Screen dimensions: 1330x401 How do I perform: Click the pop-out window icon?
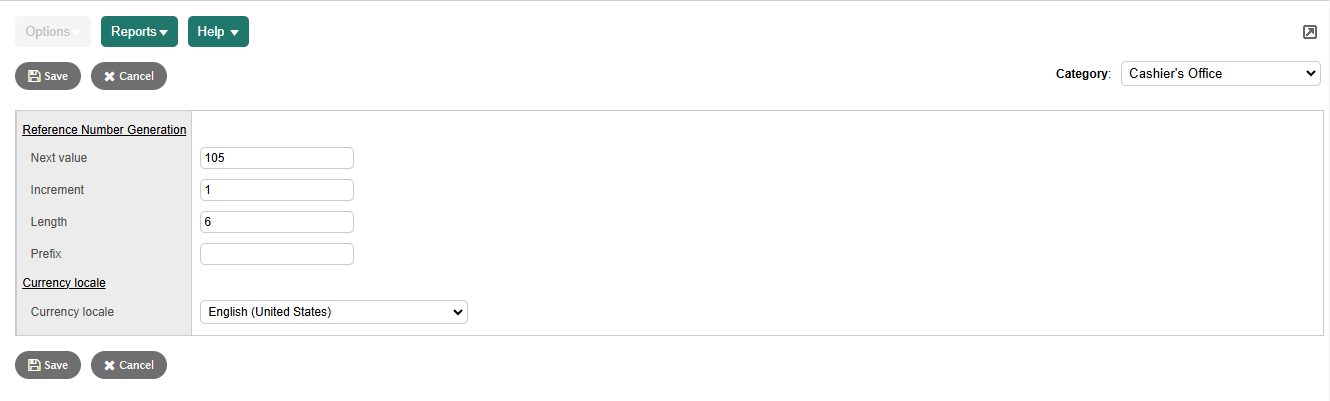point(1309,32)
